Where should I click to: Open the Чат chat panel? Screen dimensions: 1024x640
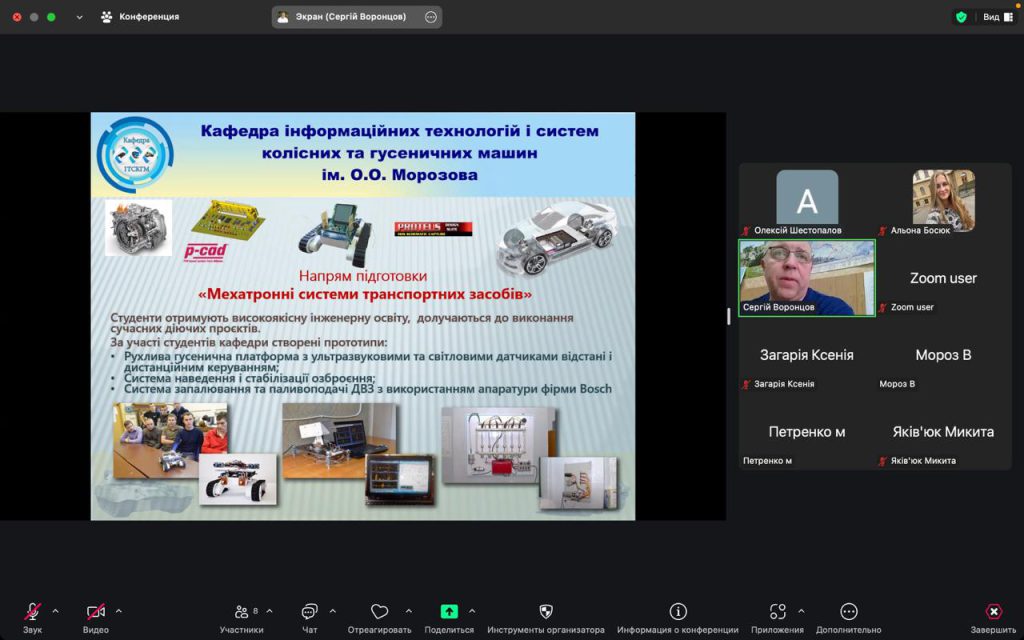pyautogui.click(x=309, y=612)
